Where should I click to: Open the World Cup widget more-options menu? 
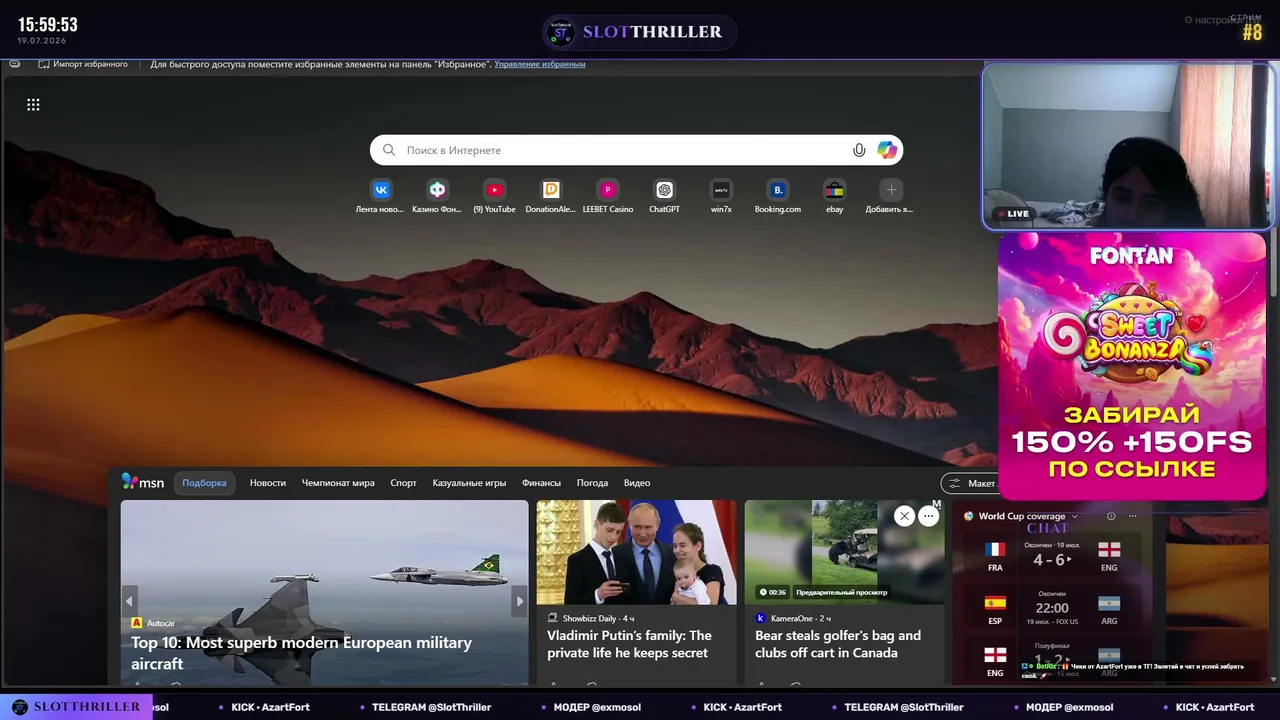point(1133,516)
